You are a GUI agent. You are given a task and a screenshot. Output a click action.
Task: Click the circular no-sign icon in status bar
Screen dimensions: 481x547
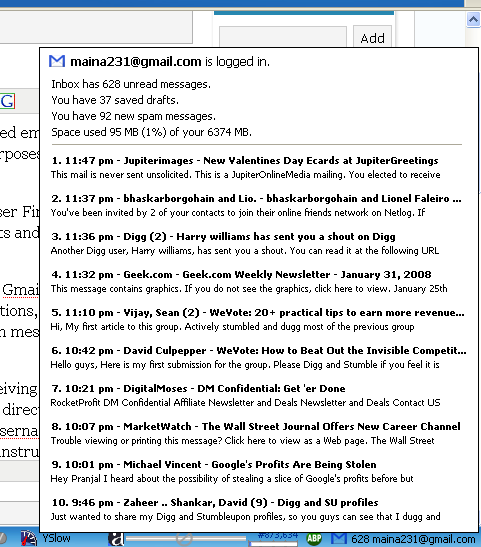pos(184,539)
